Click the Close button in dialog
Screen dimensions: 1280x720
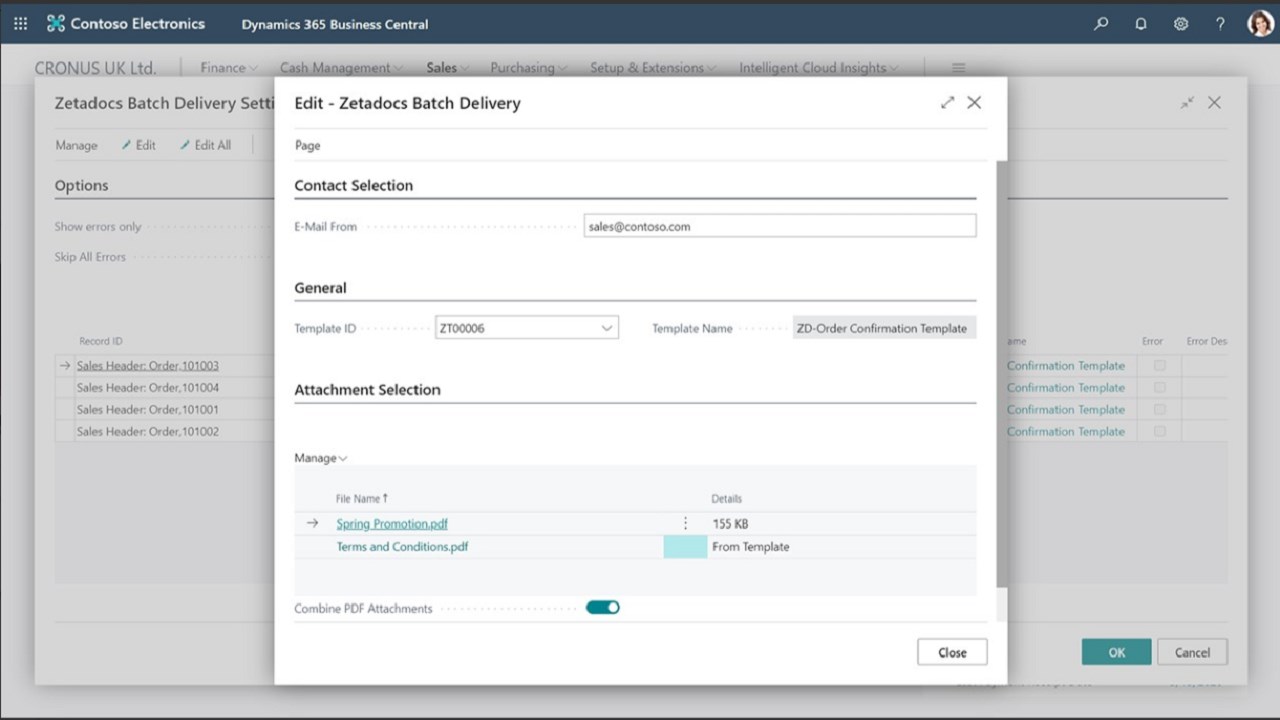tap(952, 652)
